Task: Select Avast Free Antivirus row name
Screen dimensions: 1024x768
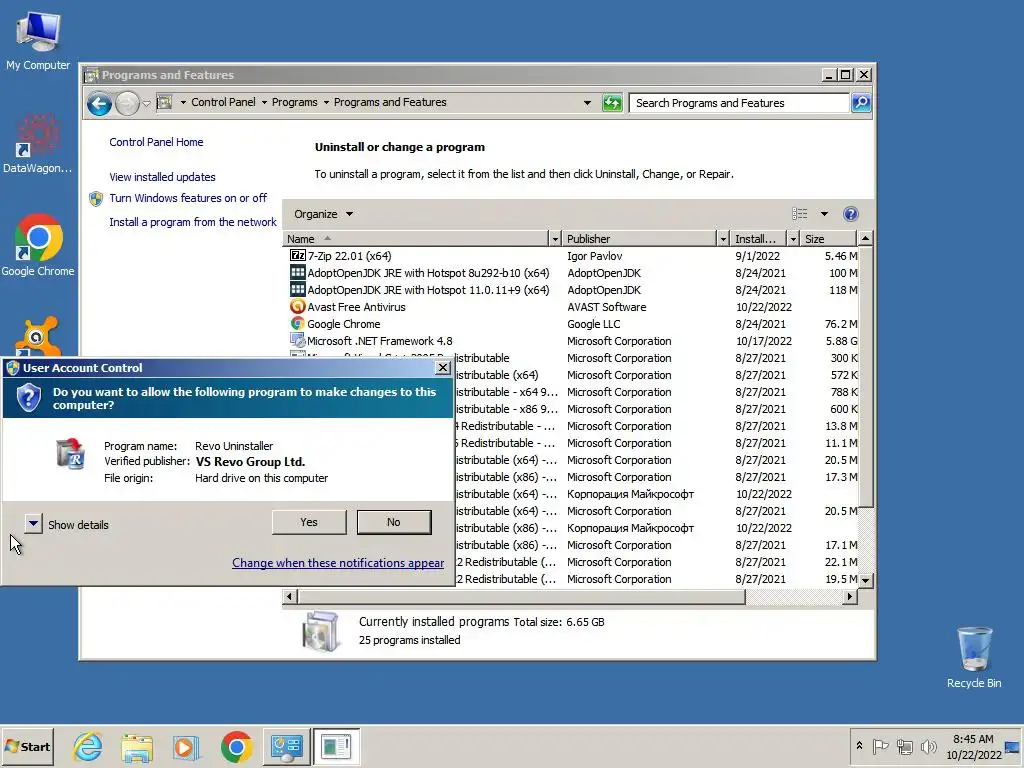Action: click(x=357, y=307)
